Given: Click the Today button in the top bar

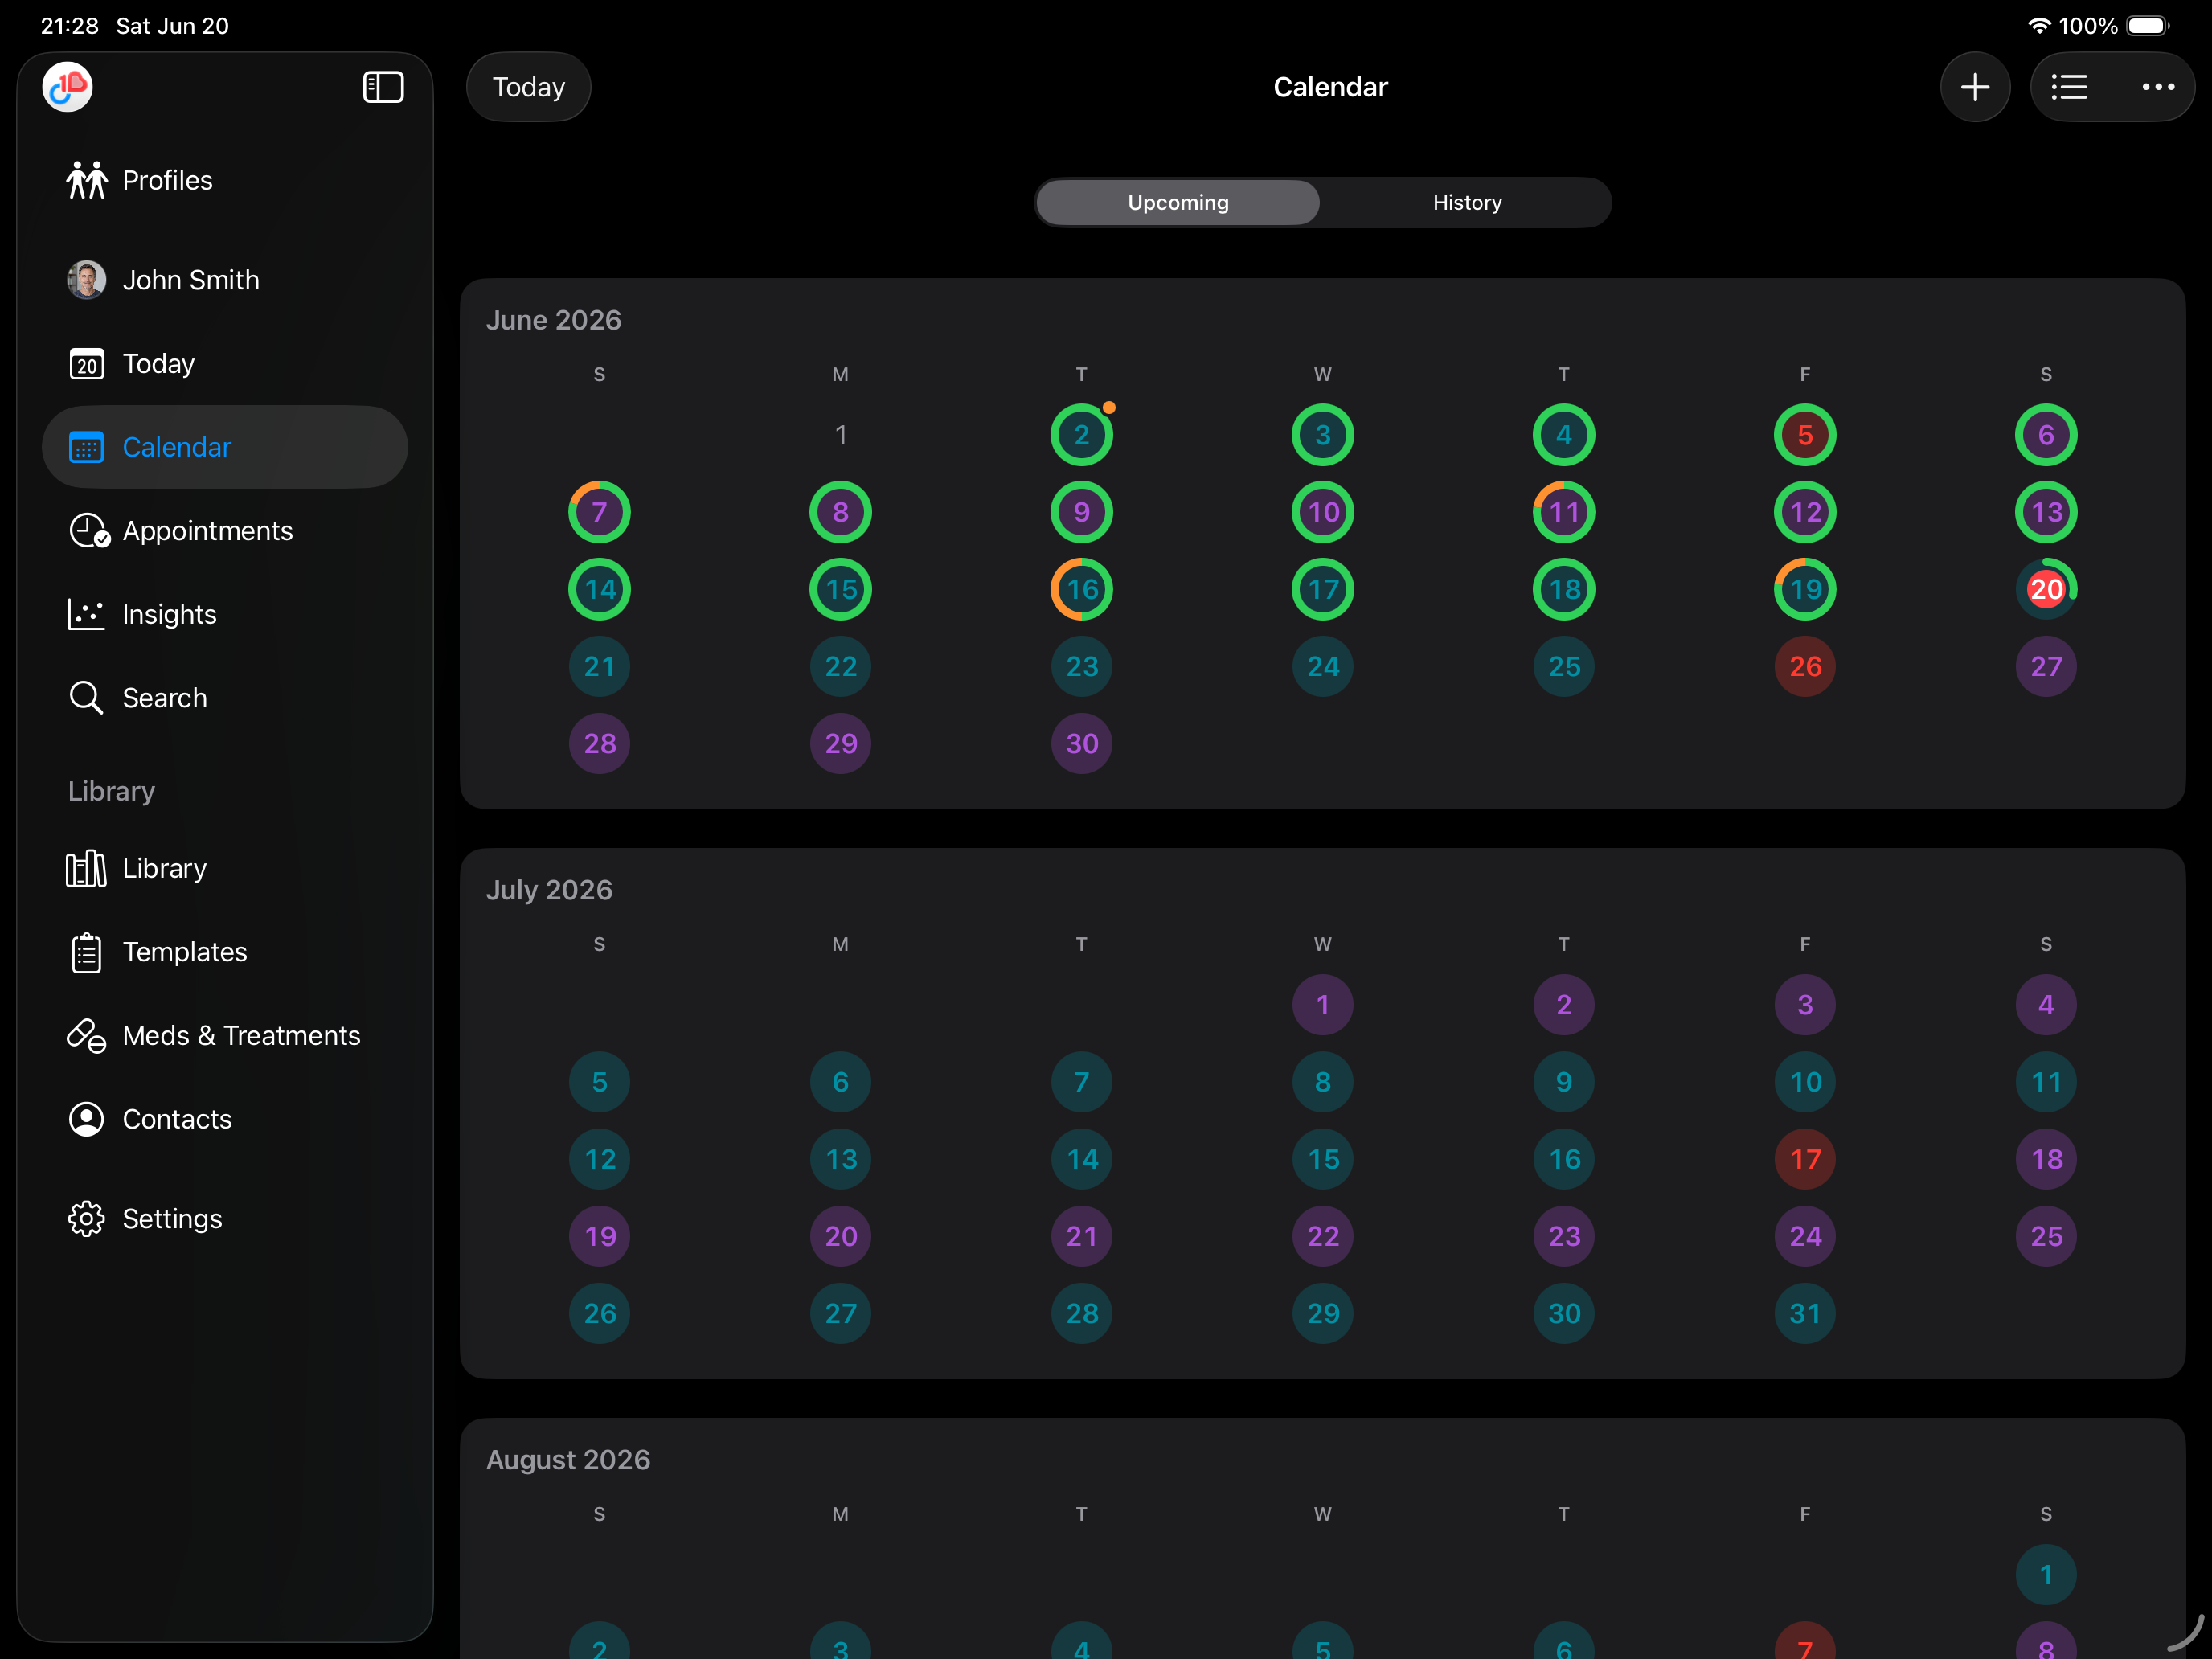Looking at the screenshot, I should pos(529,87).
